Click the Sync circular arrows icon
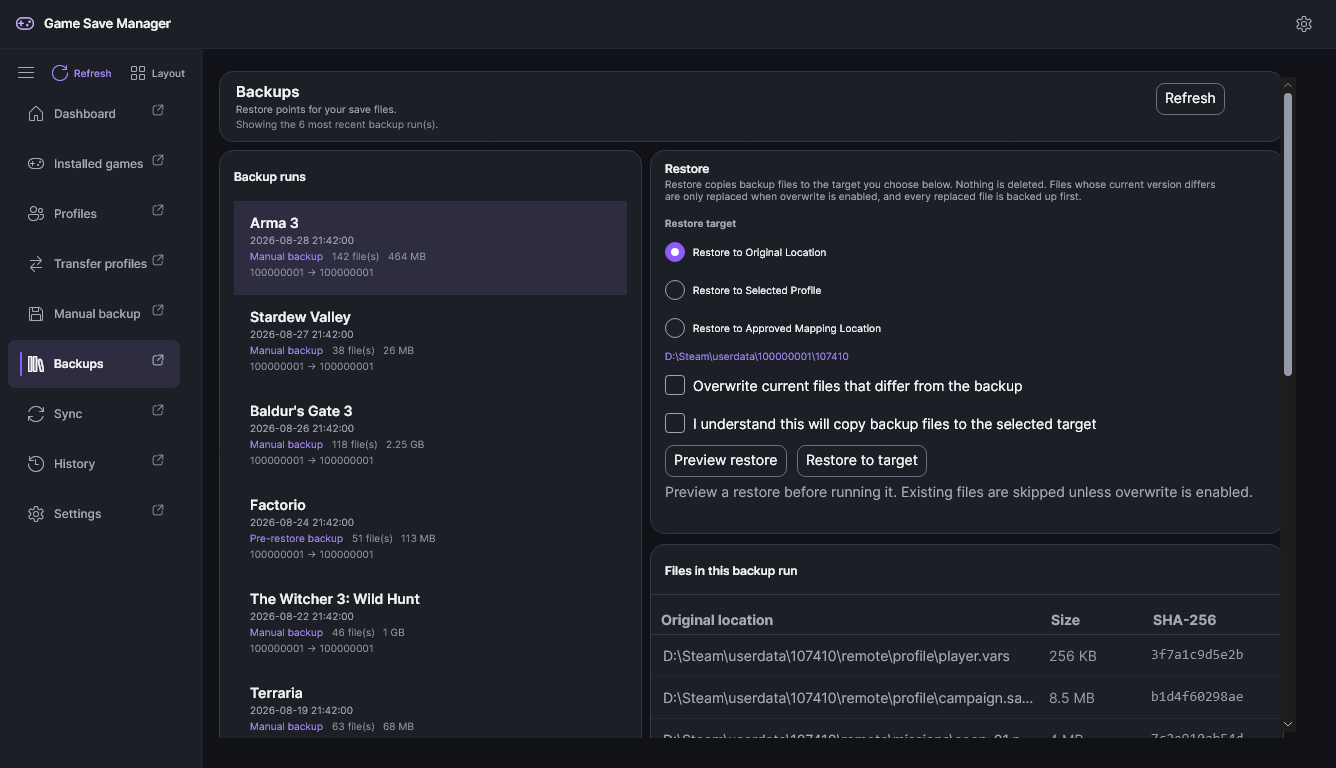The width and height of the screenshot is (1336, 768). 36,413
